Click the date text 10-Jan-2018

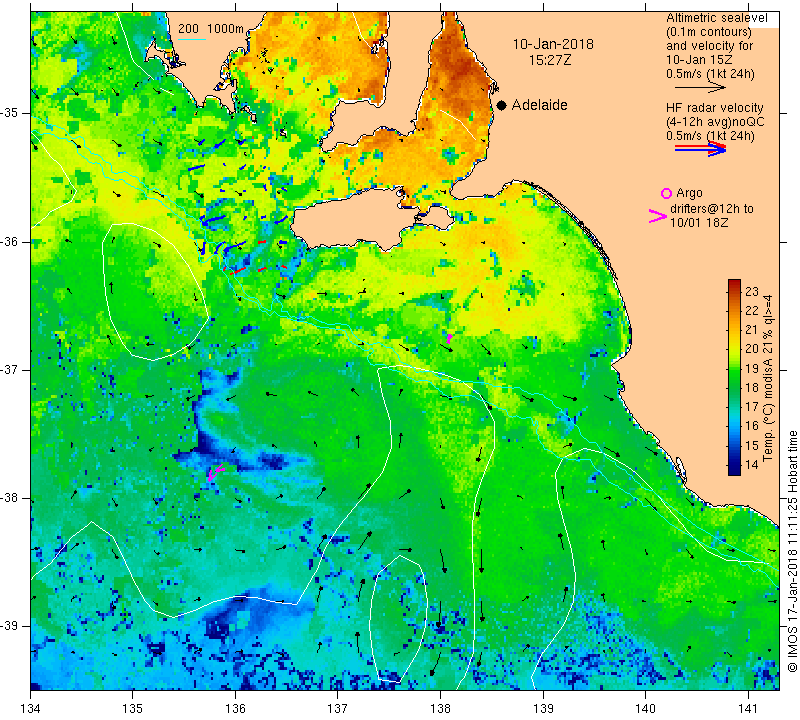tap(553, 44)
